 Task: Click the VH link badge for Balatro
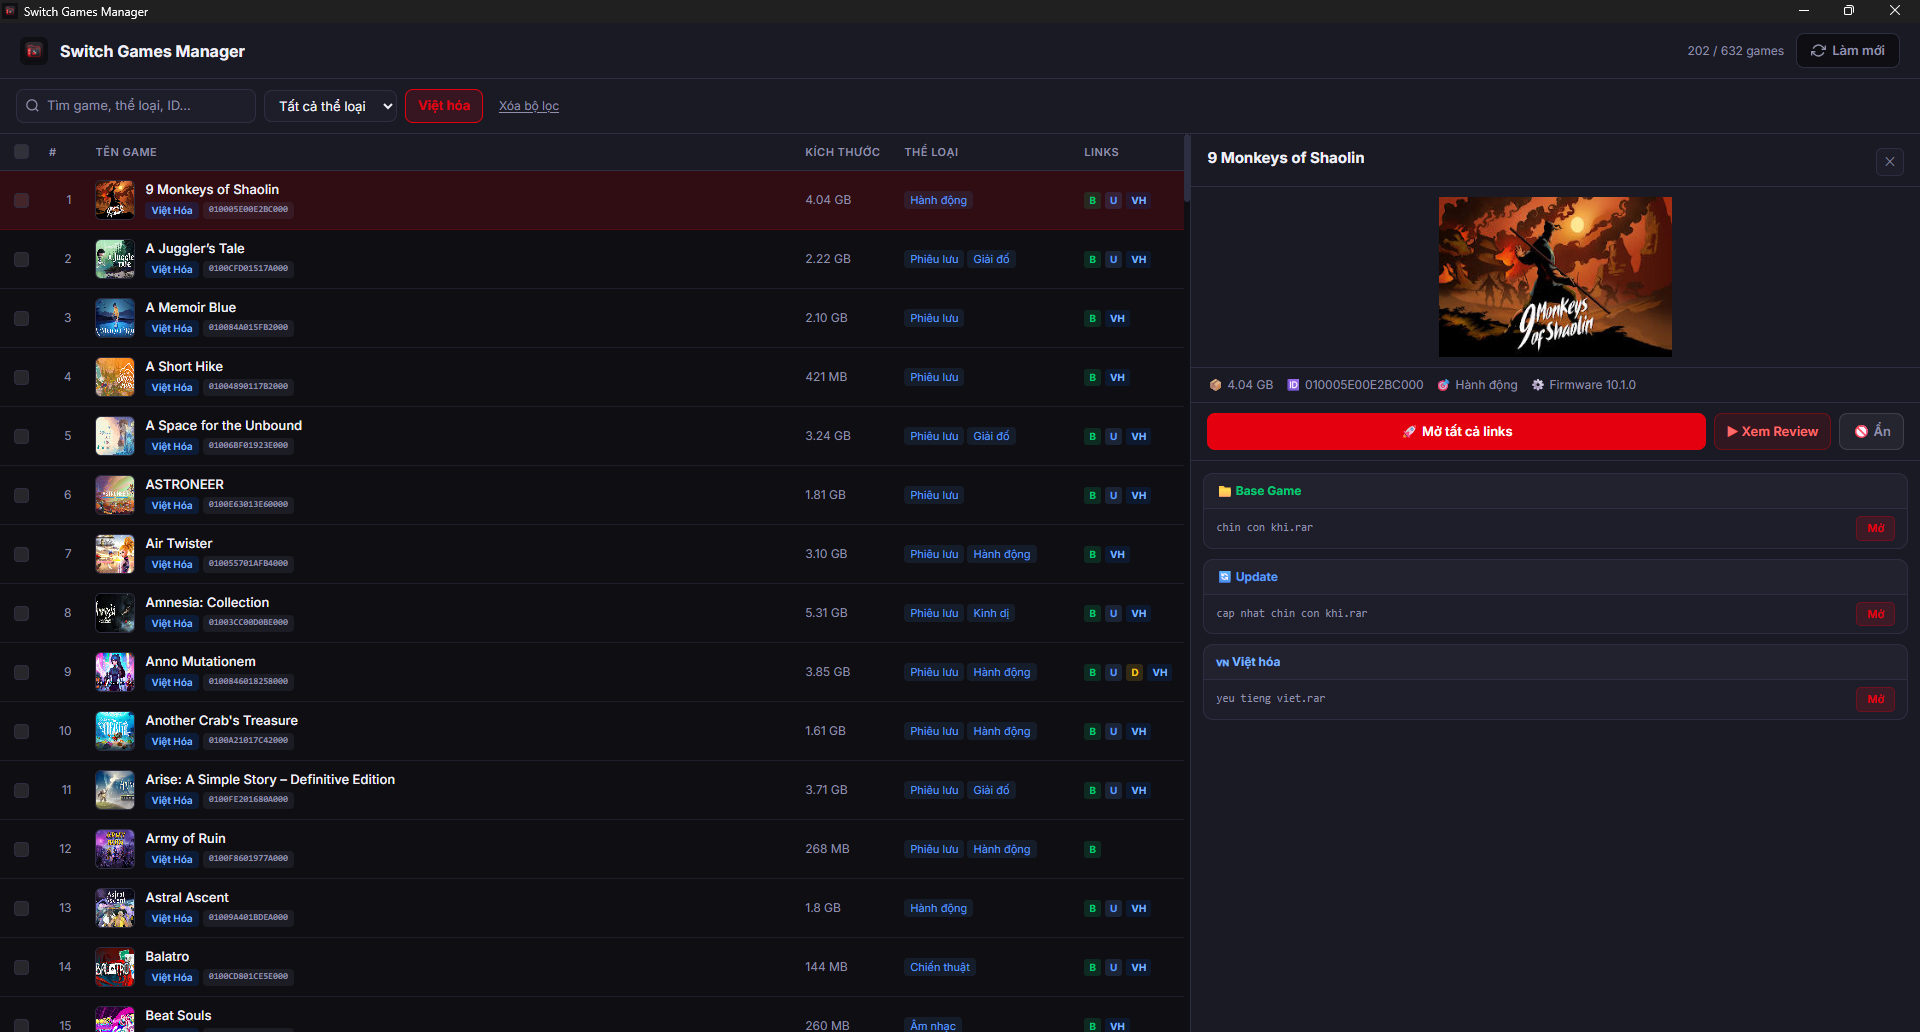(1138, 968)
